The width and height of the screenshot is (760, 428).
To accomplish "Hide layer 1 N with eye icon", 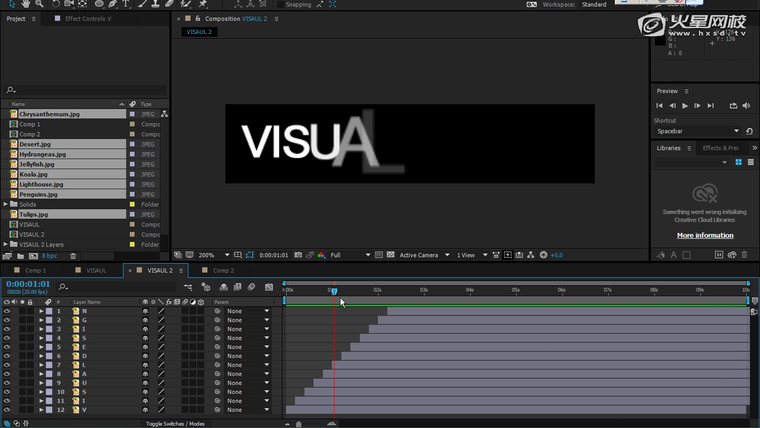I will 7,311.
